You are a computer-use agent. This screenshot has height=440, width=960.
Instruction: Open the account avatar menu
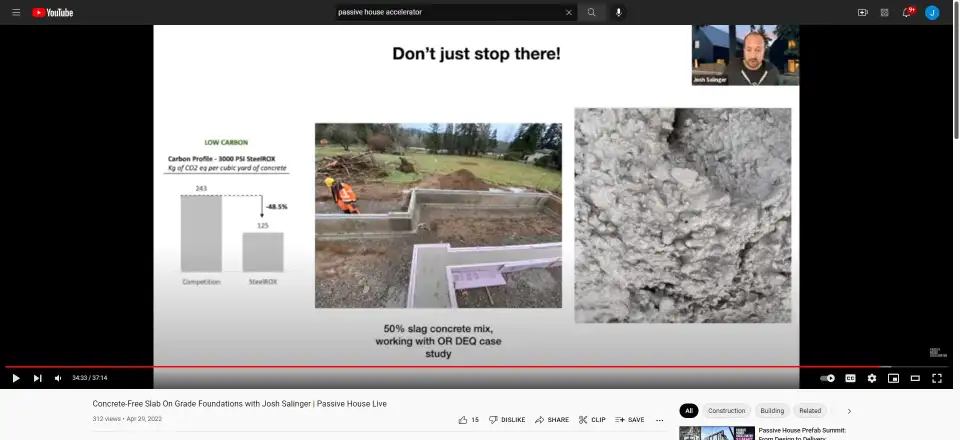point(932,12)
